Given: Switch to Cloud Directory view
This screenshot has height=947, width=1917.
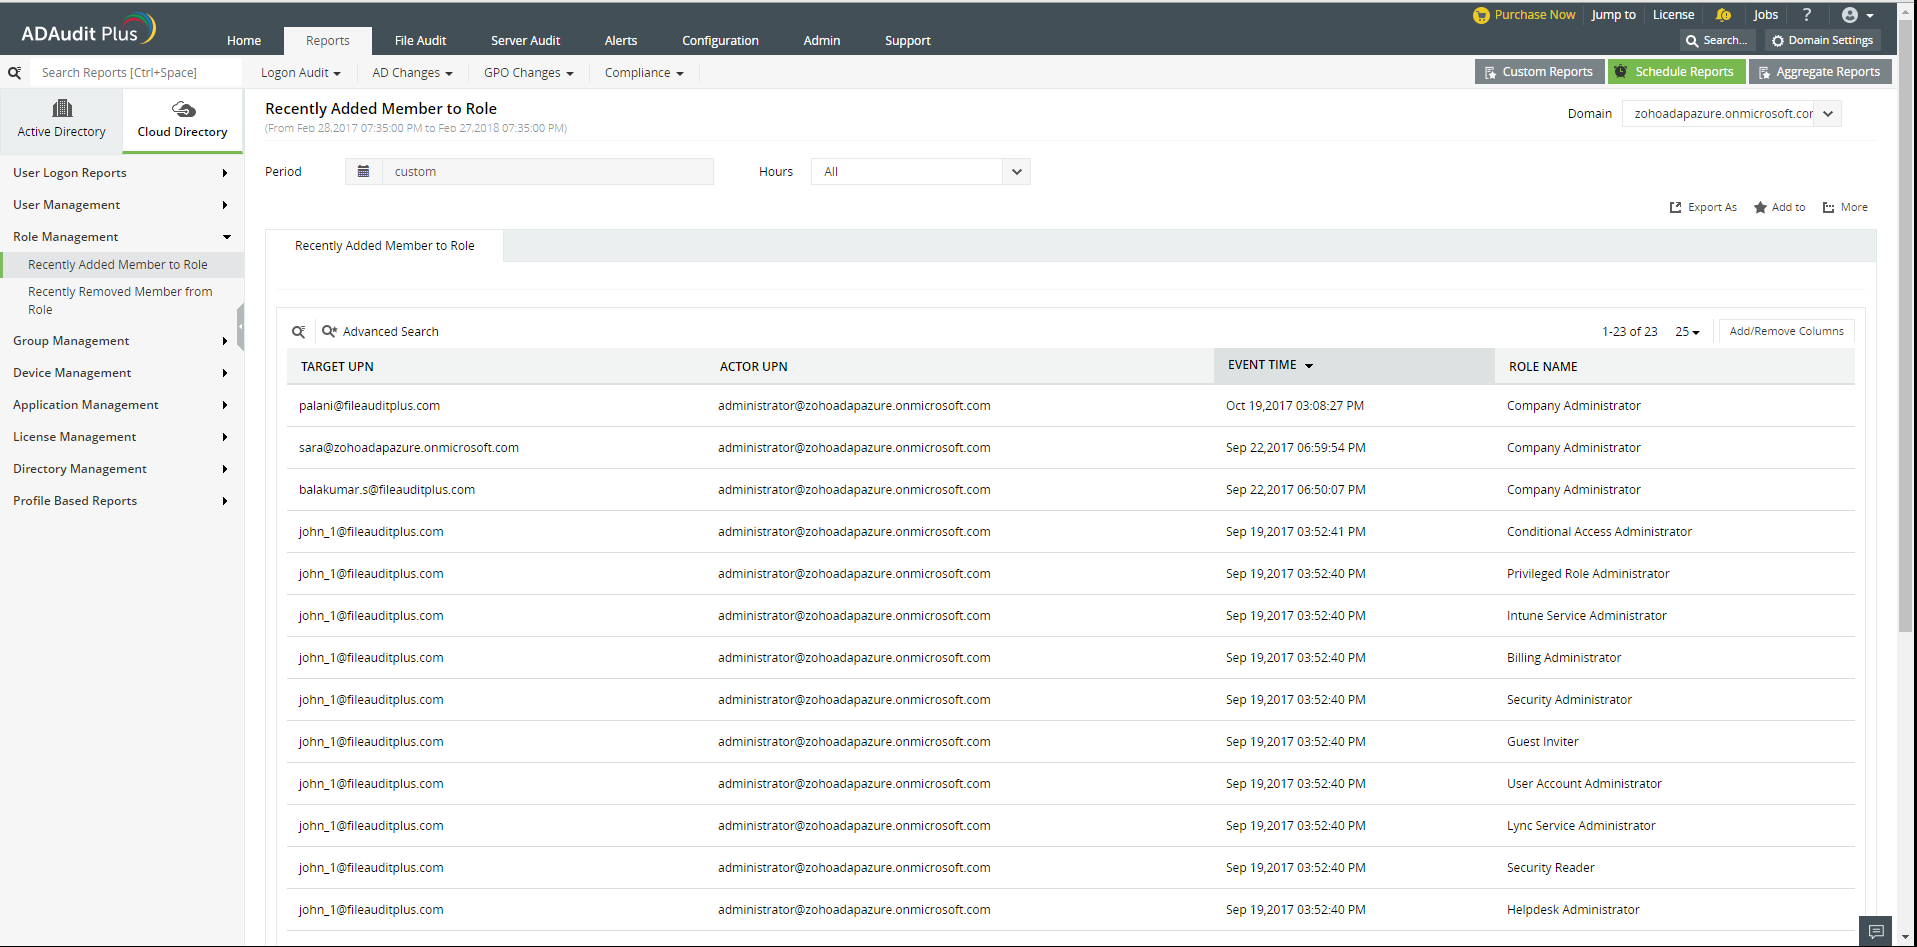Looking at the screenshot, I should 183,120.
